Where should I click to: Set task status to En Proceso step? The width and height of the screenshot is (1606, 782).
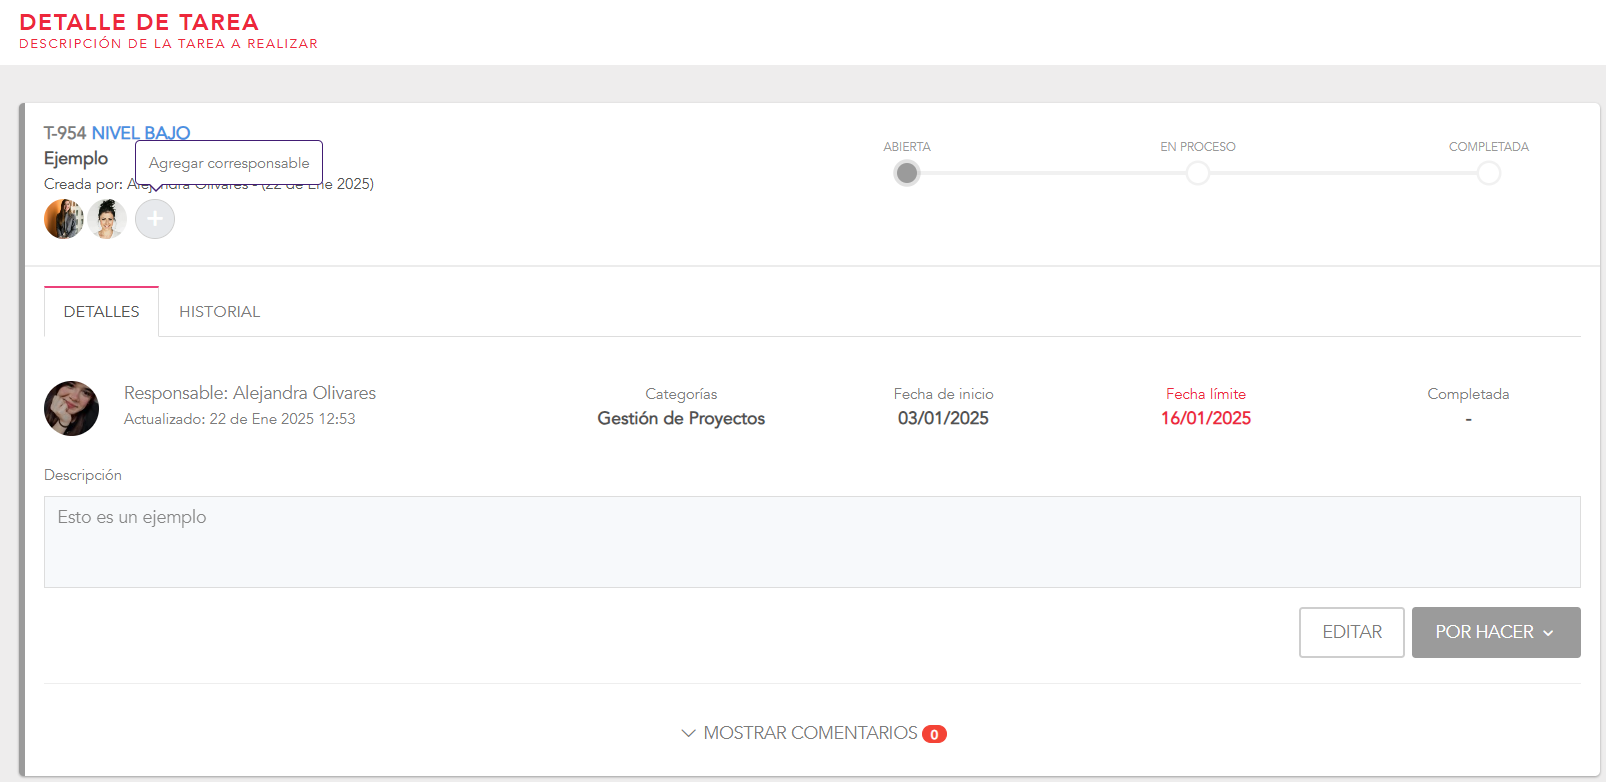[x=1197, y=173]
